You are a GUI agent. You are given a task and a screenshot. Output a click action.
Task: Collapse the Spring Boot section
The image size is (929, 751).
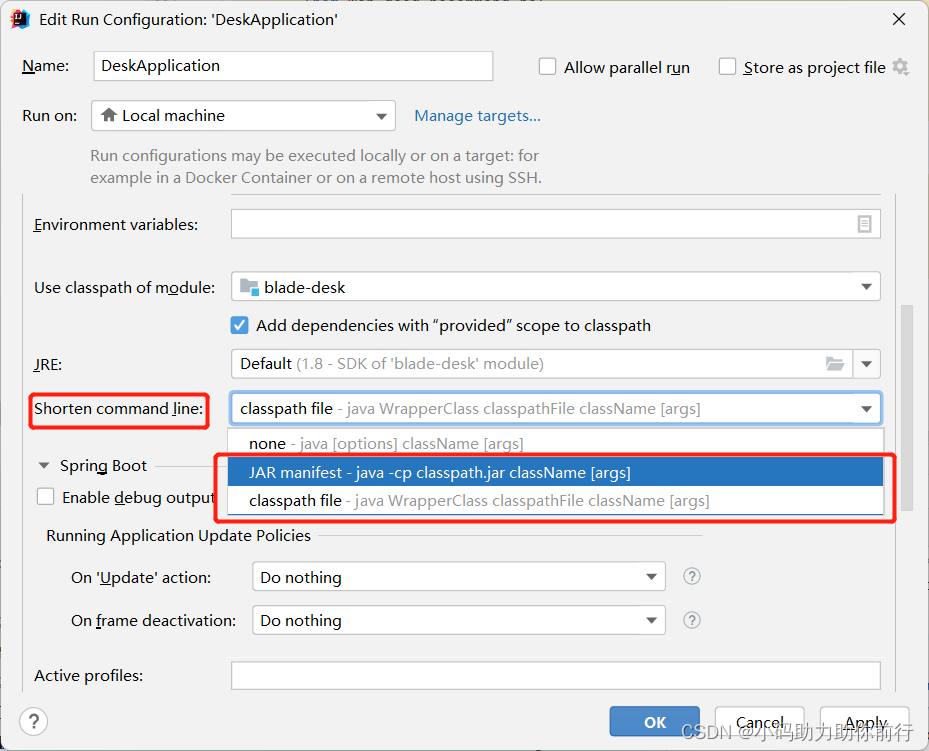click(44, 466)
